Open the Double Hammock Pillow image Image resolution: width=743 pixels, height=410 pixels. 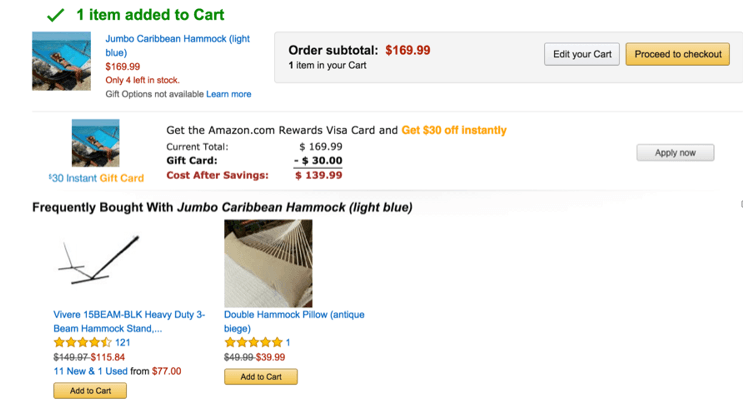pos(268,263)
